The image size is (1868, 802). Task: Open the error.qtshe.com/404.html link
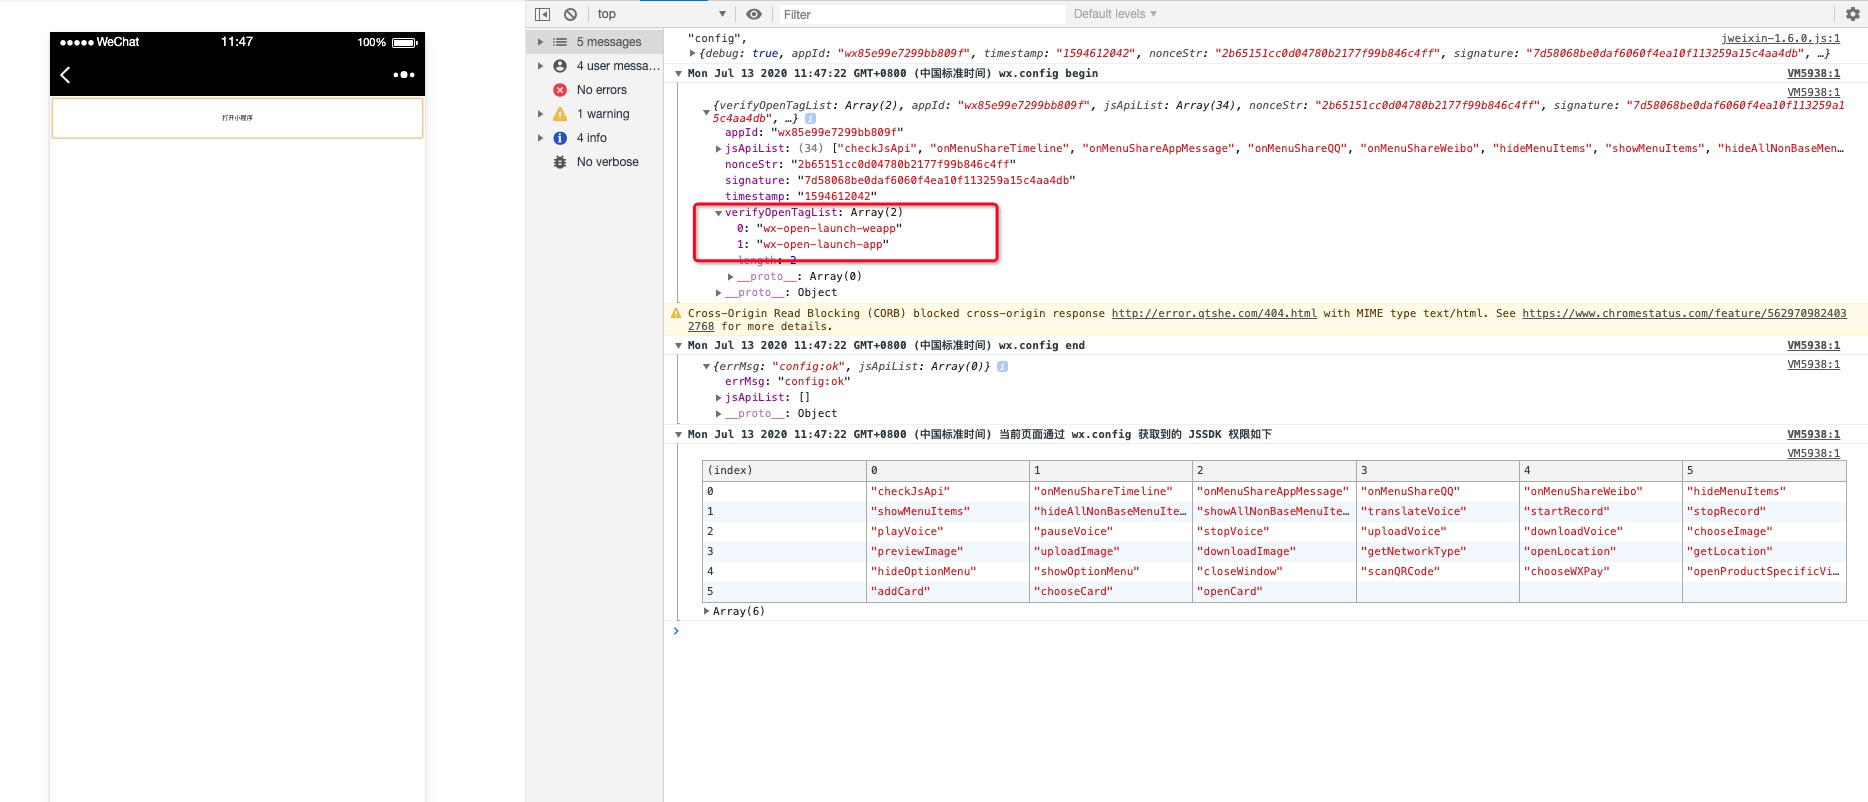[1214, 313]
